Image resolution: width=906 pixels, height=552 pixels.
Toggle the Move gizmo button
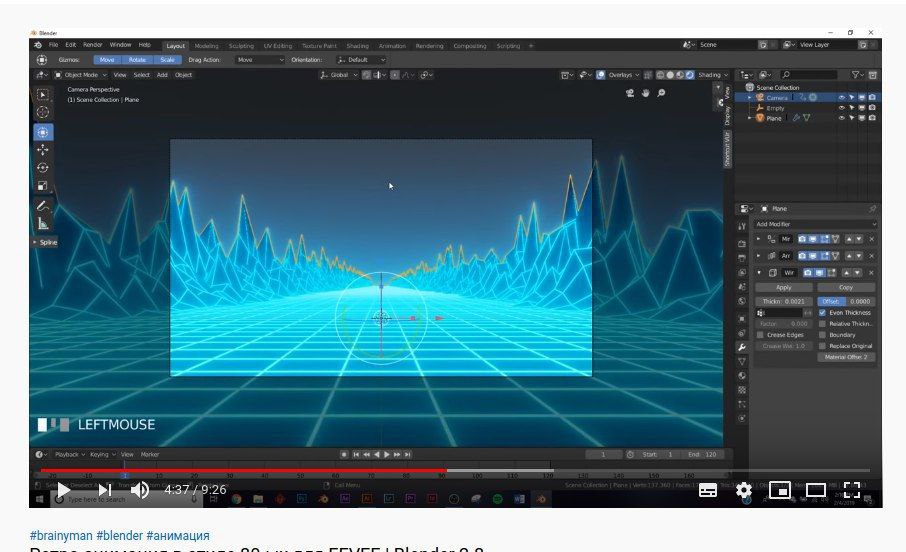107,60
